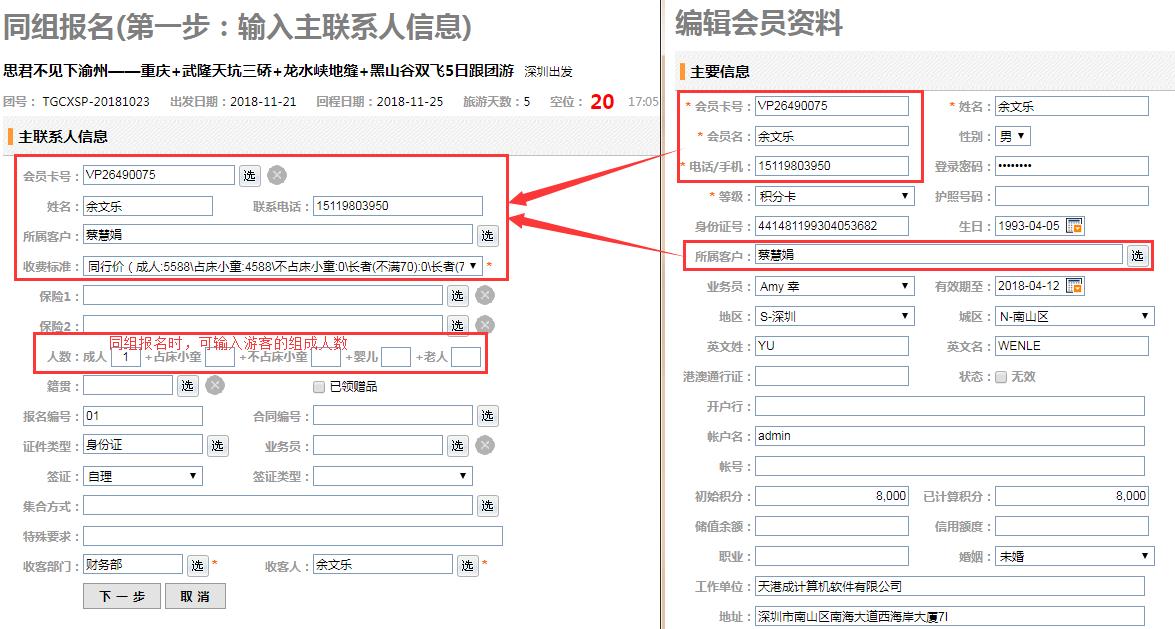Image resolution: width=1175 pixels, height=629 pixels.
Task: Expand the 地区 dropdown showing S-深圳
Action: pyautogui.click(x=834, y=316)
